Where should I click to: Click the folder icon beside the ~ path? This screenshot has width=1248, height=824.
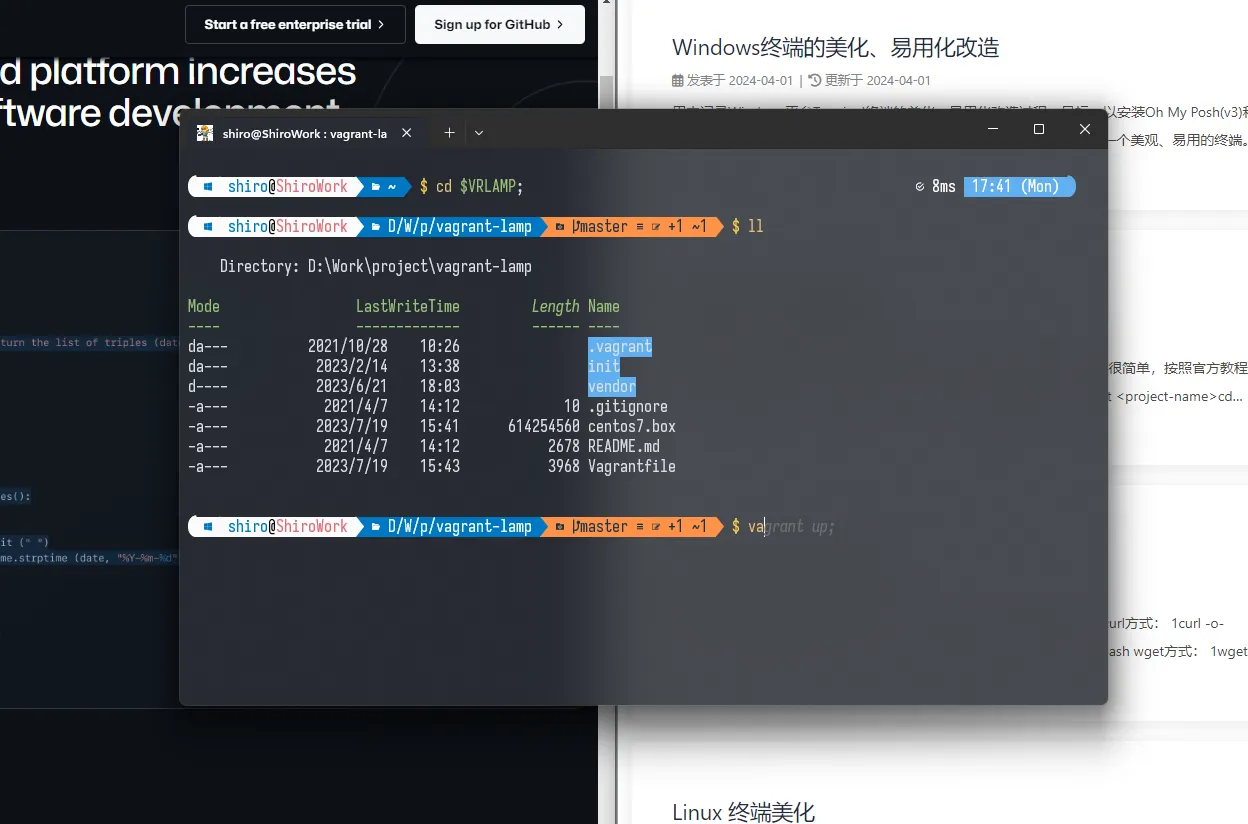coord(375,187)
